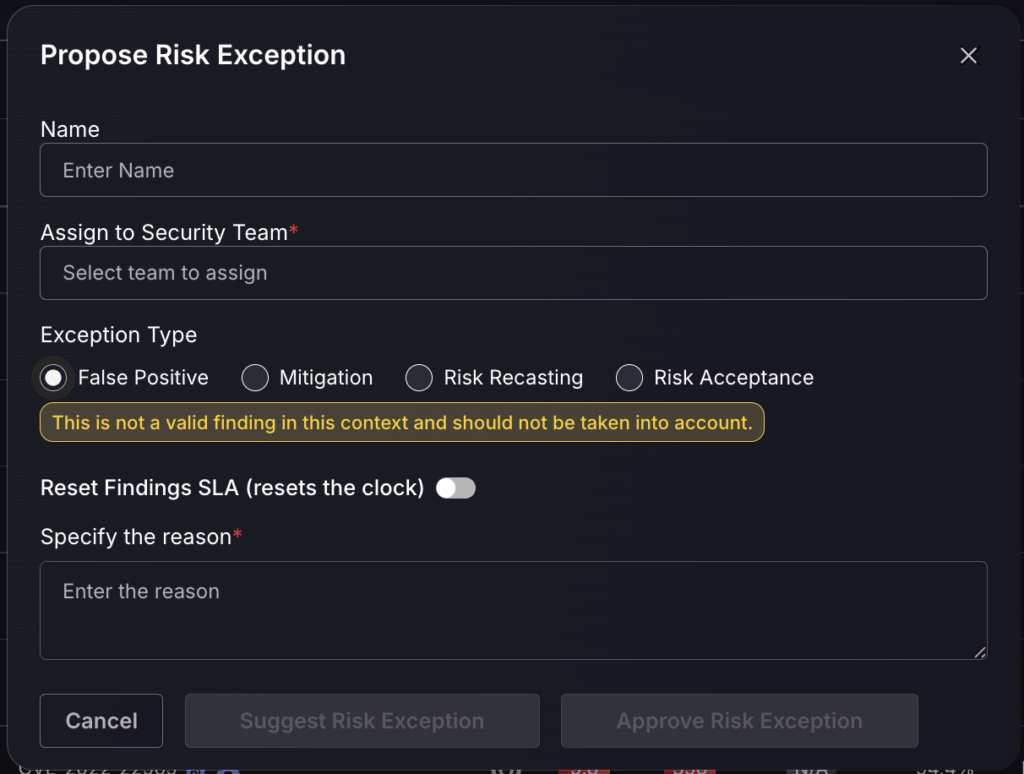
Task: Close the Propose Risk Exception dialog
Action: pyautogui.click(x=968, y=56)
